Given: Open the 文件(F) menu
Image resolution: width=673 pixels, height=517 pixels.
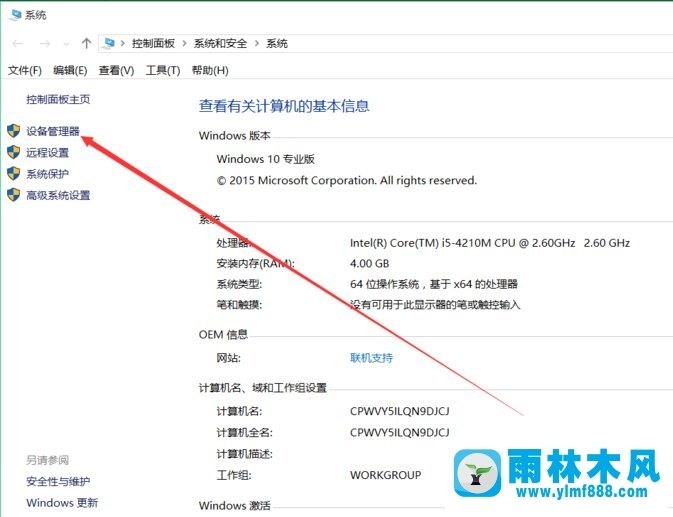Looking at the screenshot, I should pyautogui.click(x=24, y=70).
